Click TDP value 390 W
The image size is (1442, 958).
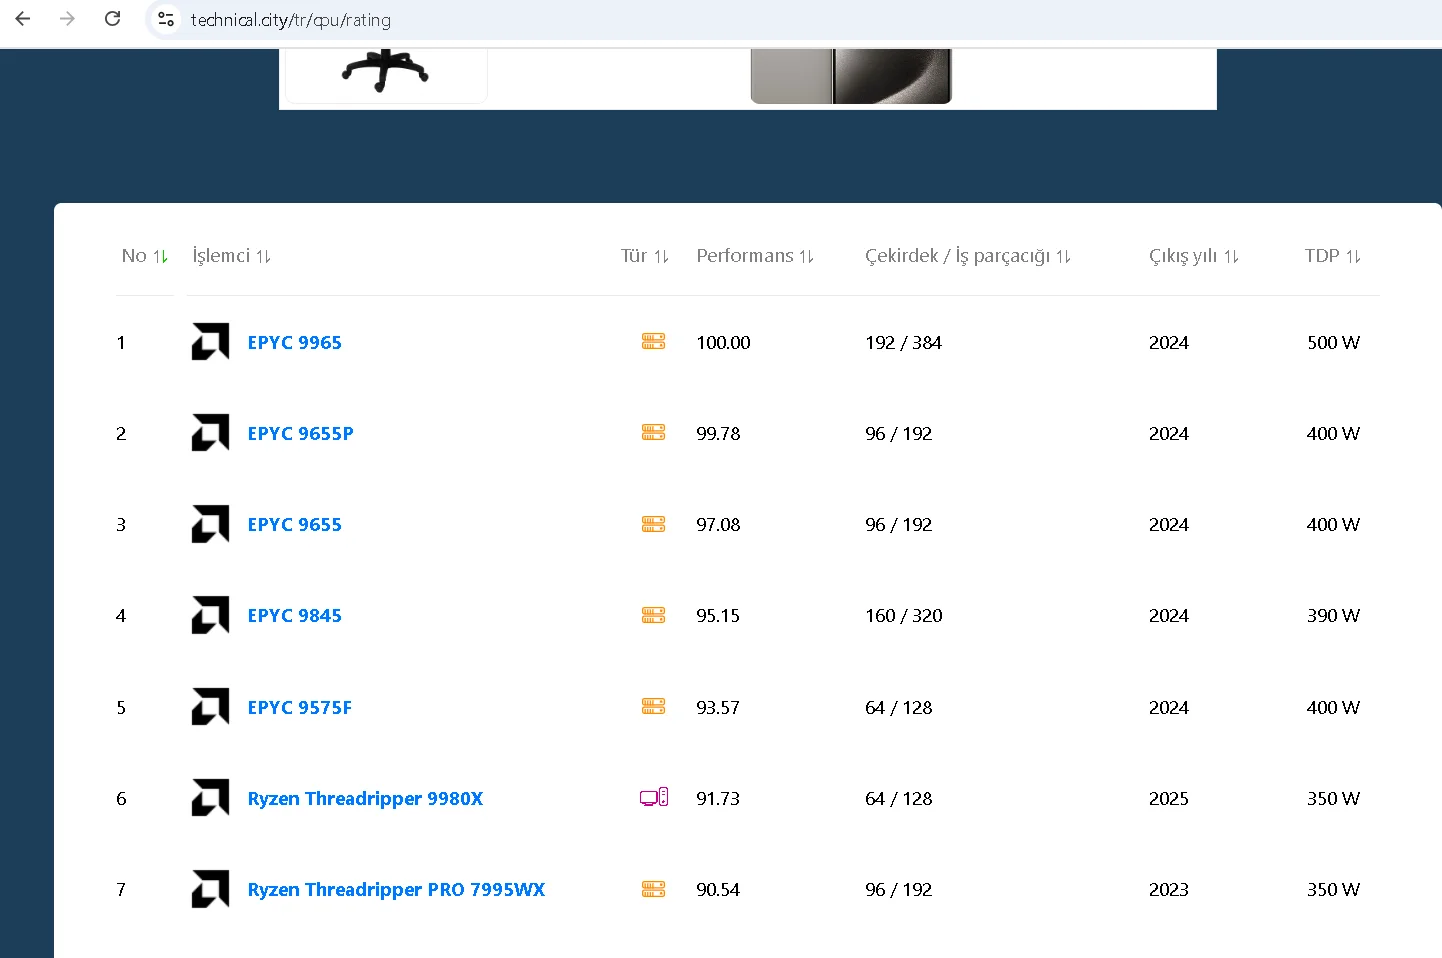point(1334,616)
